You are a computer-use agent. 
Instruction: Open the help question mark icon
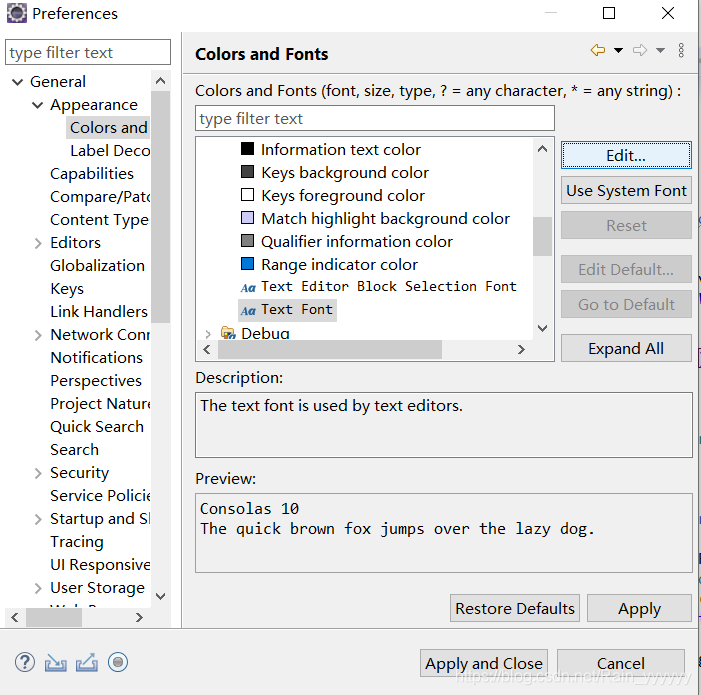coord(25,662)
